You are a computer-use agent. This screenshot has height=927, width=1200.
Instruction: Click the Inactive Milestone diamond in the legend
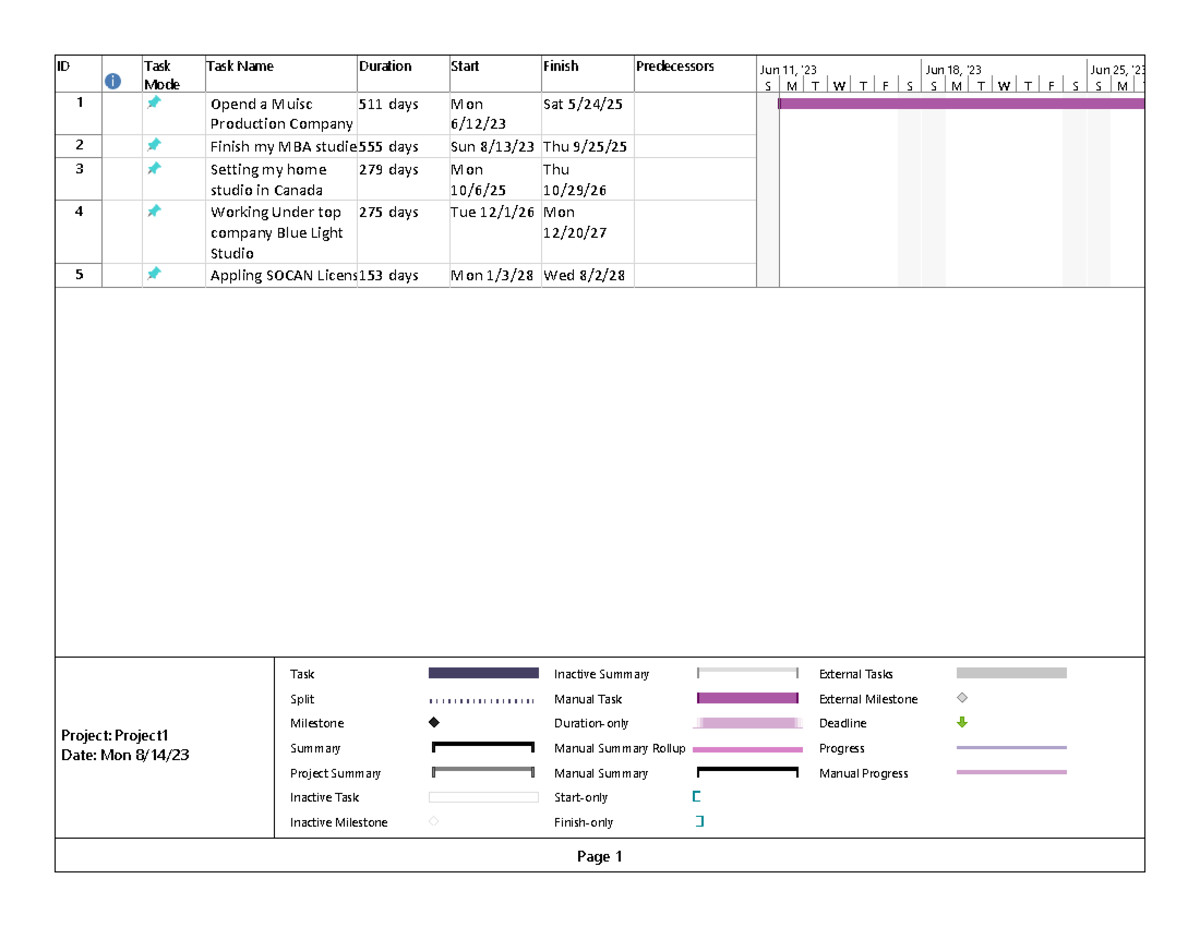434,822
